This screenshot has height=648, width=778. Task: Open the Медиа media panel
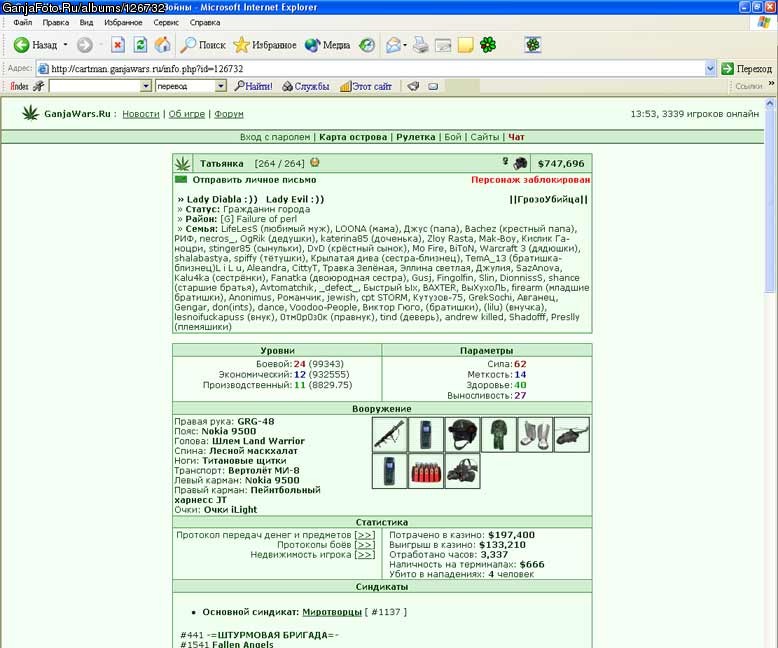coord(327,45)
